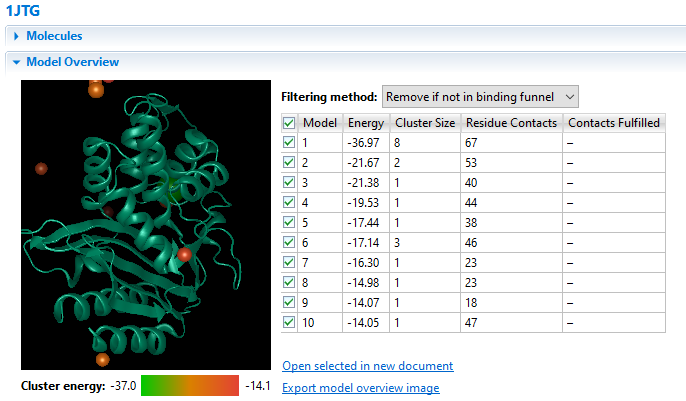Image resolution: width=686 pixels, height=401 pixels.
Task: Uncheck the checkbox for model 4
Action: [289, 202]
